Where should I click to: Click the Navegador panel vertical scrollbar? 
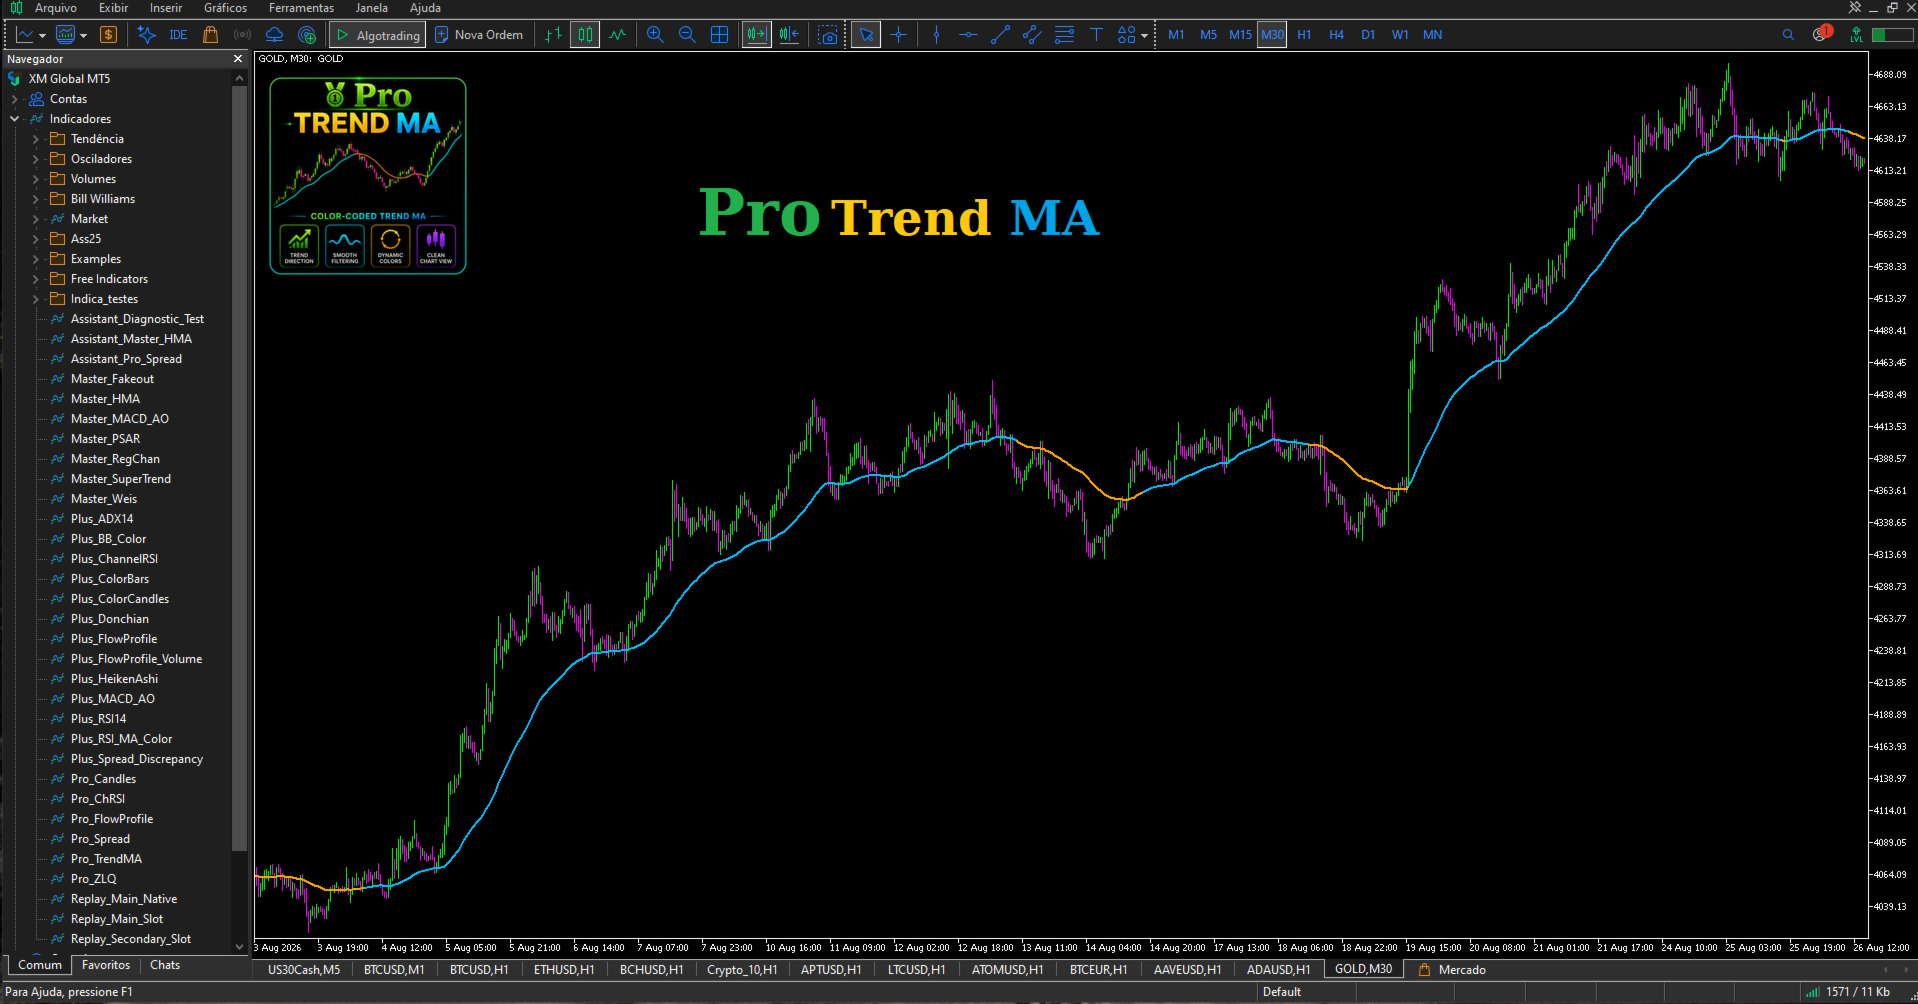[239, 470]
